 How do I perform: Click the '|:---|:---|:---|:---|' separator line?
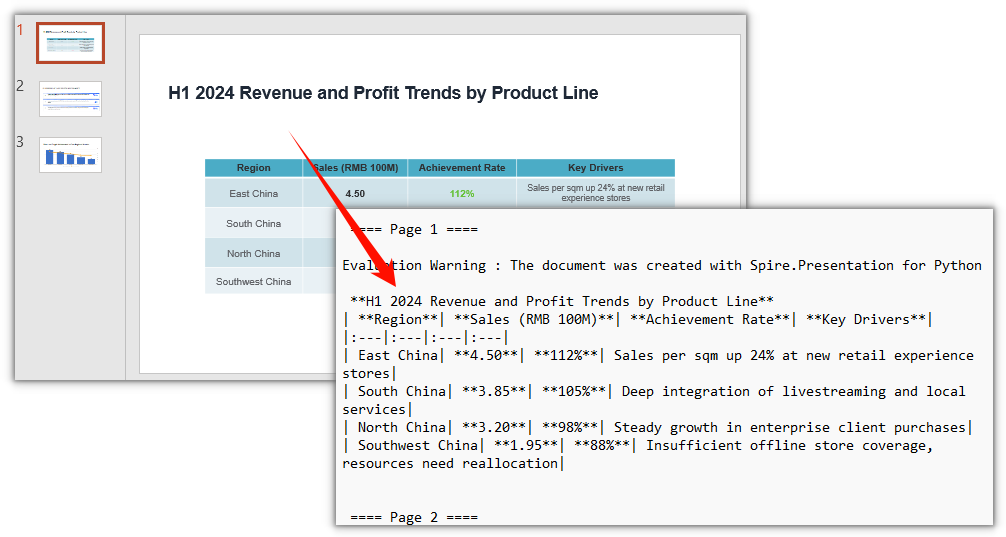pos(426,337)
